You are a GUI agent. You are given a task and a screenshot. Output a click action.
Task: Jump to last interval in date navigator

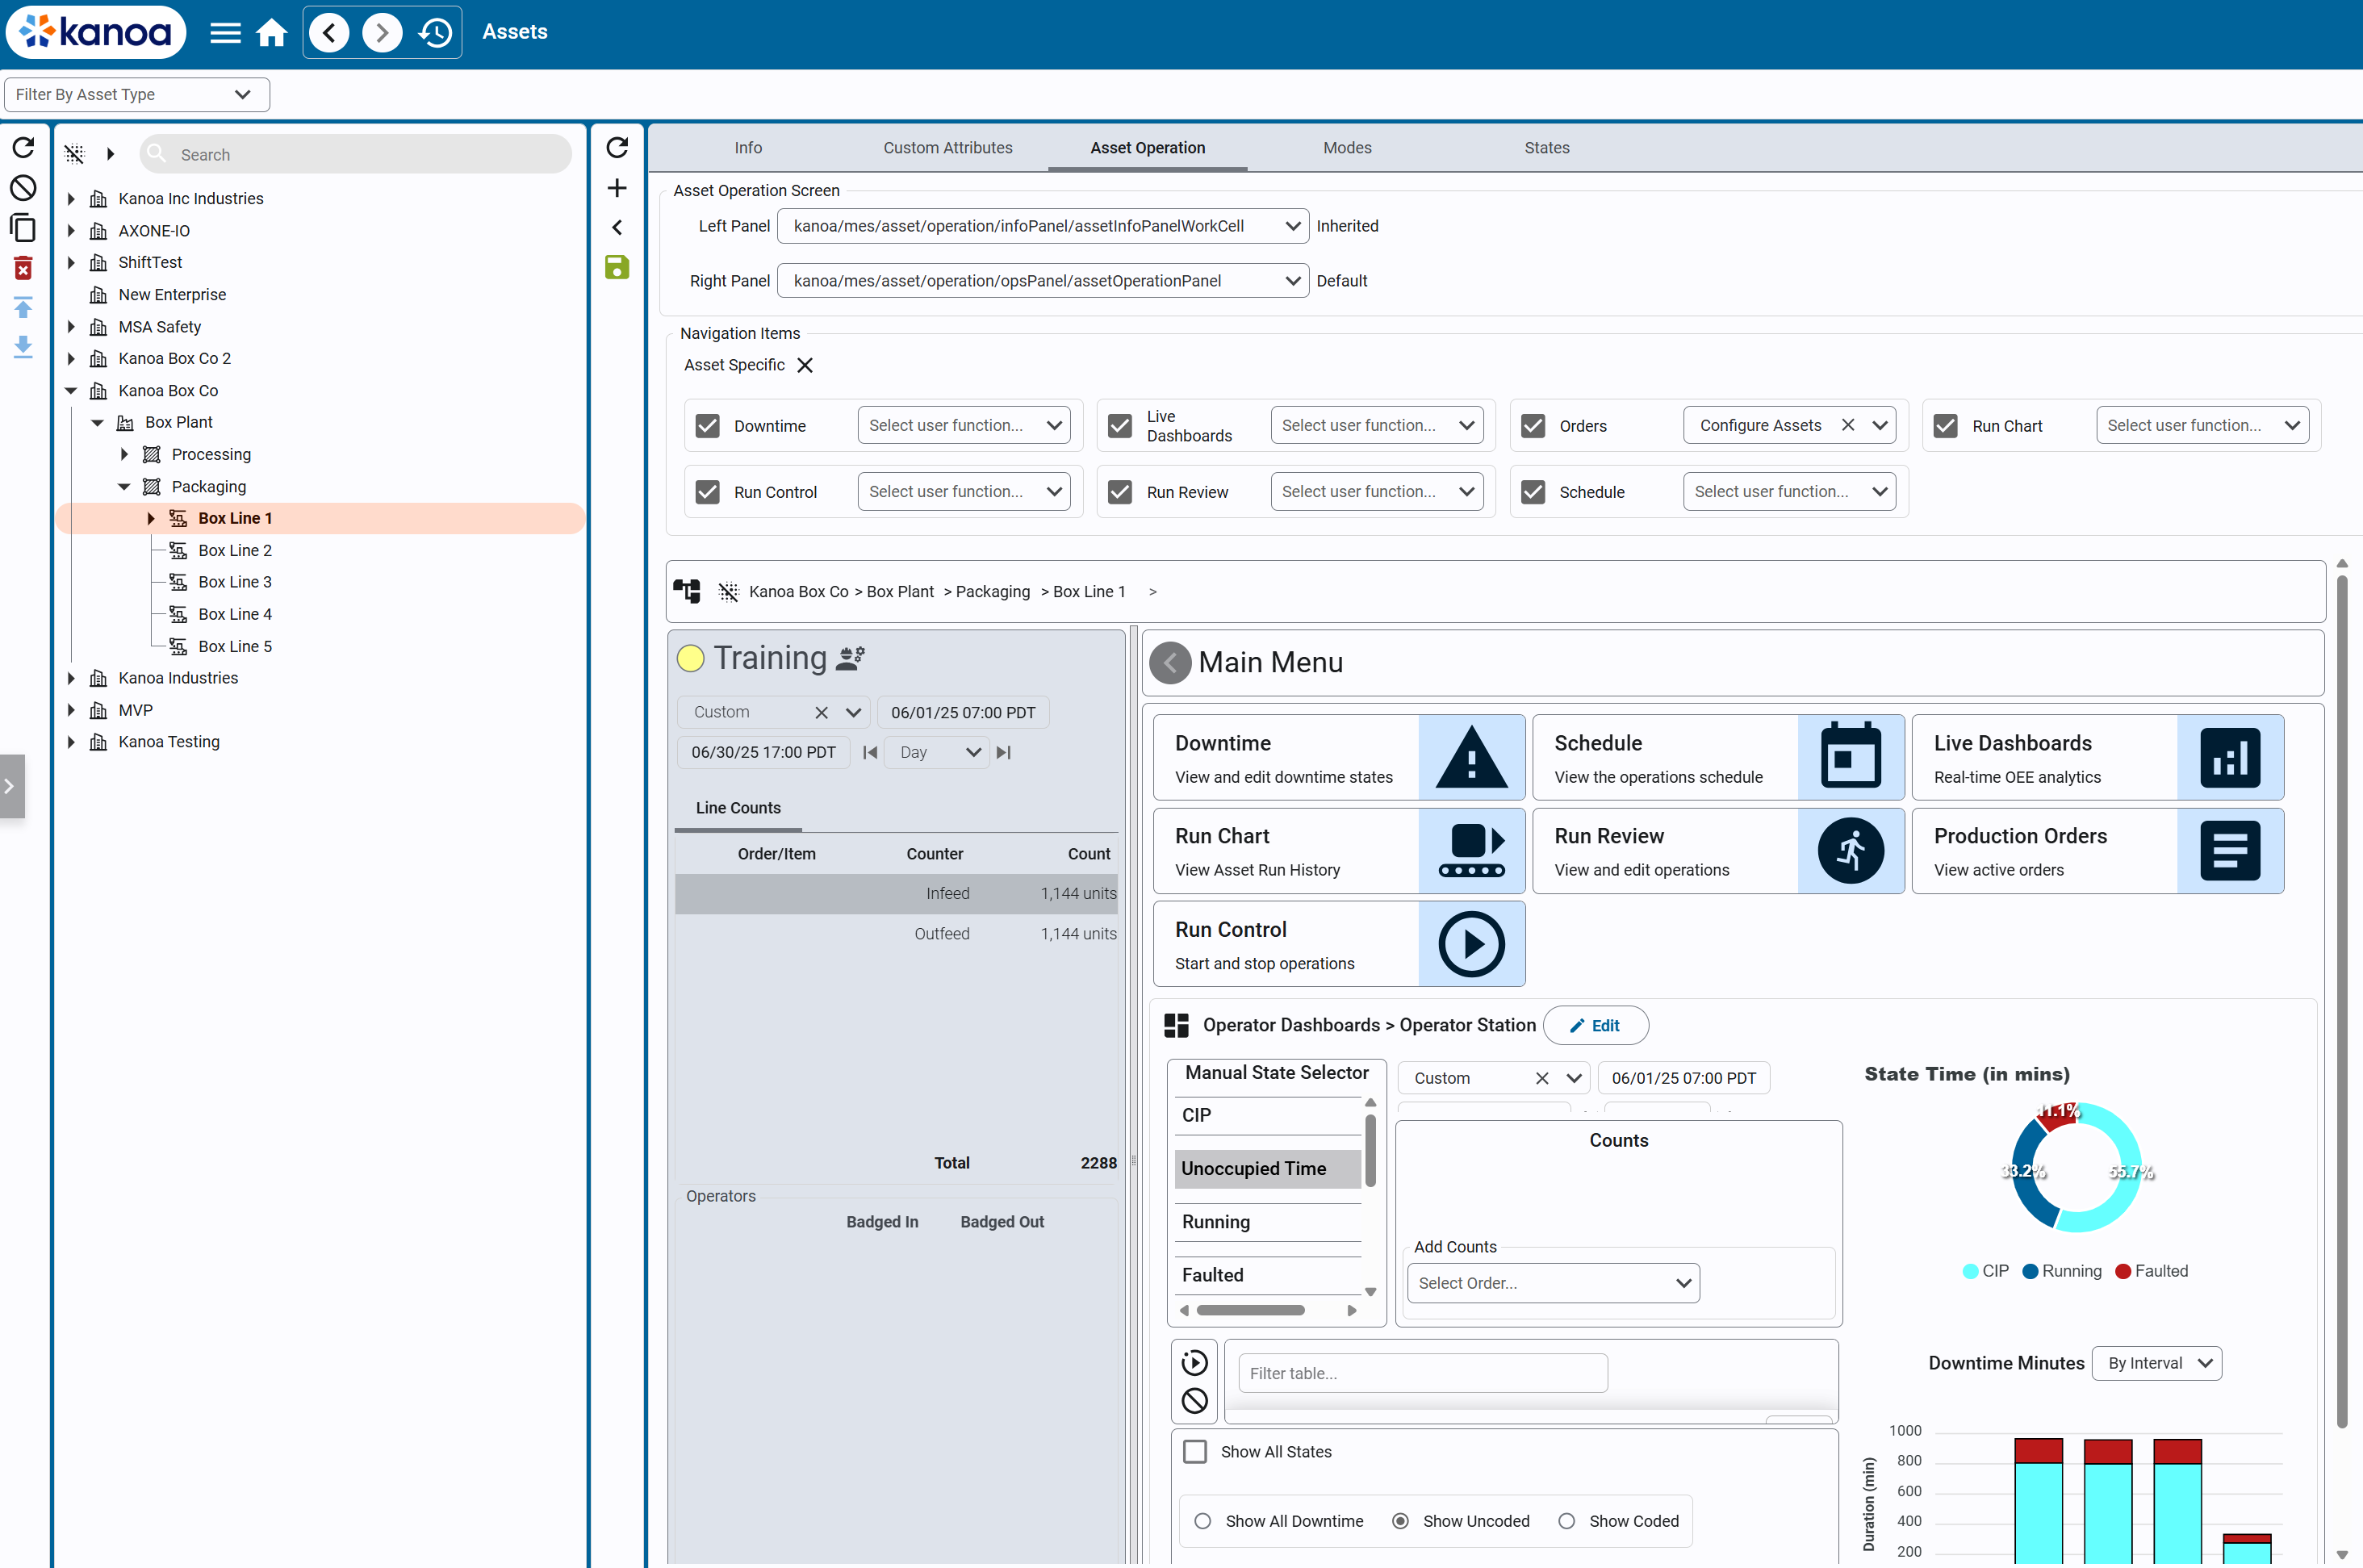tap(1004, 752)
